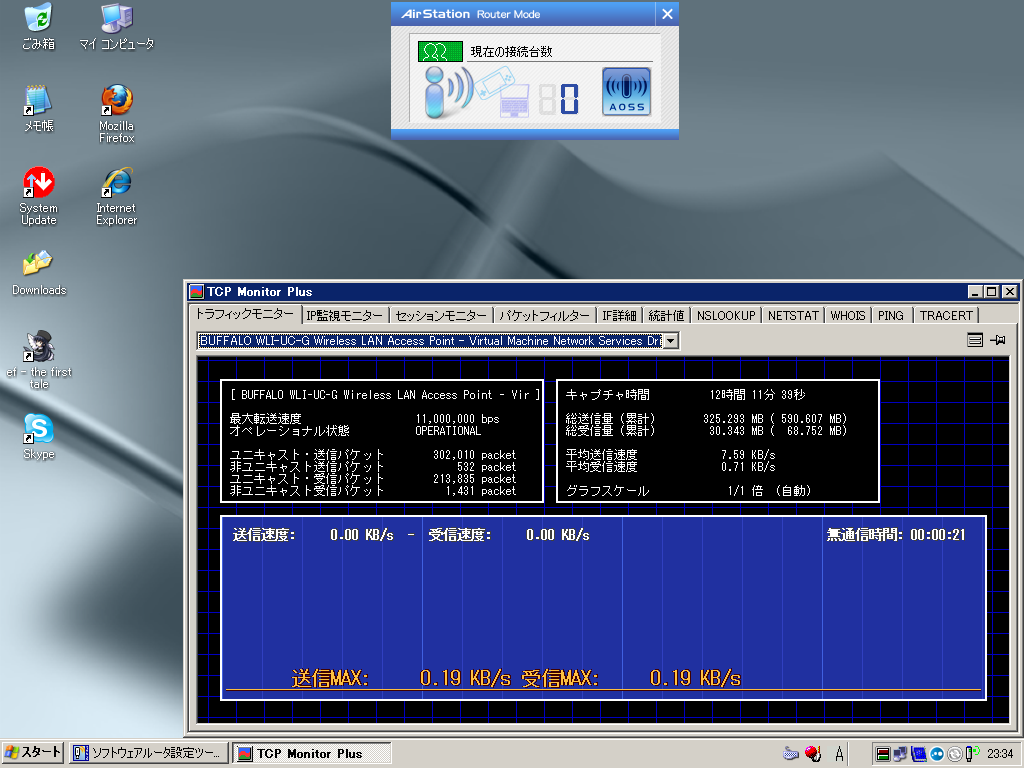Click the 送信MAX '0.19 KB/s' readout
Image resolution: width=1024 pixels, height=768 pixels.
click(465, 678)
